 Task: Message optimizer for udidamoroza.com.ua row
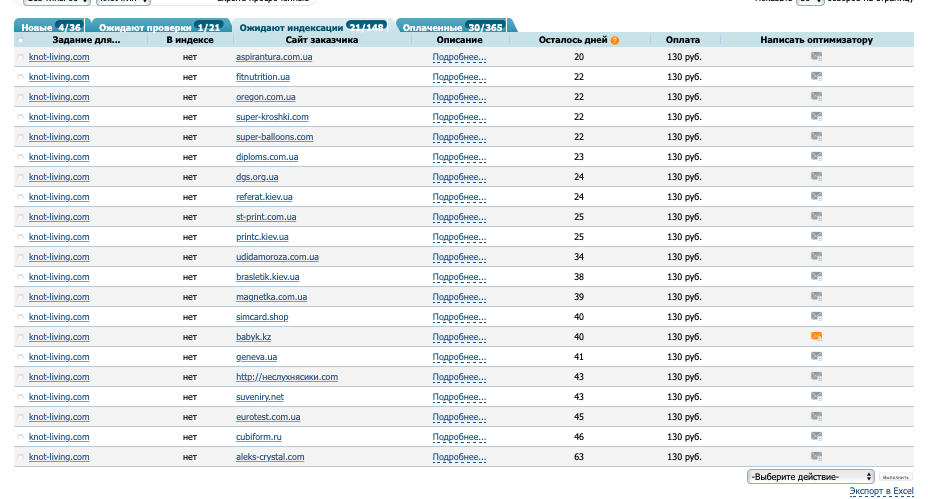tap(816, 257)
